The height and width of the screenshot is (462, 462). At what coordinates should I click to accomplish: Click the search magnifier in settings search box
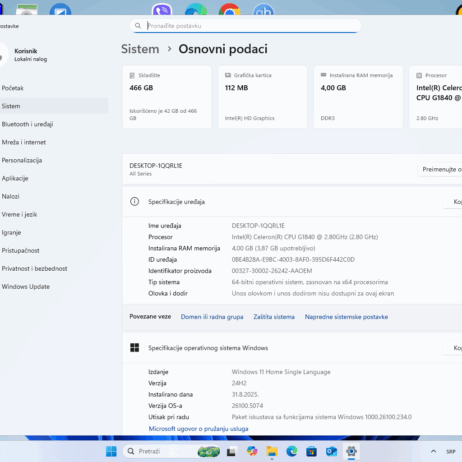138,26
